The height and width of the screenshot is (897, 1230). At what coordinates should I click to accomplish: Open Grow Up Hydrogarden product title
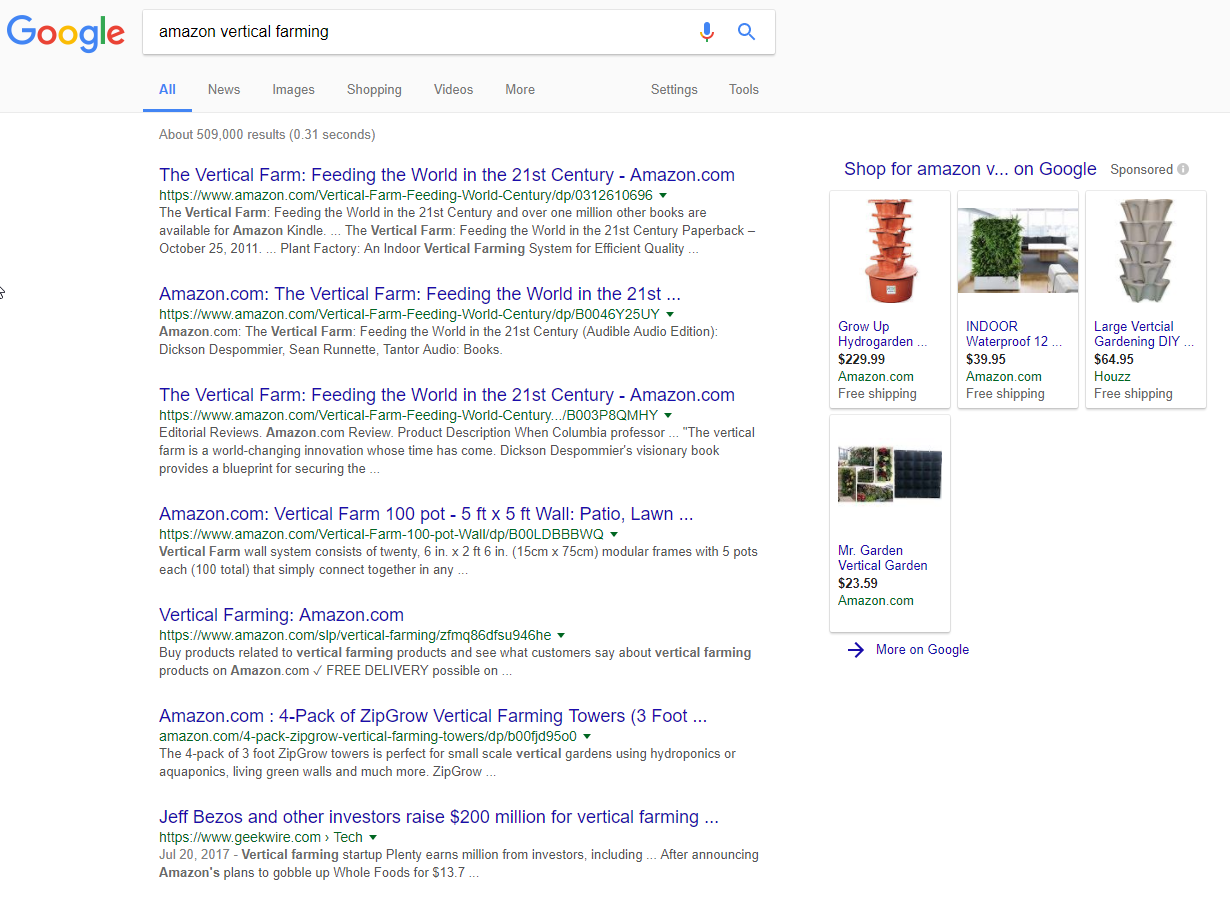tap(883, 334)
